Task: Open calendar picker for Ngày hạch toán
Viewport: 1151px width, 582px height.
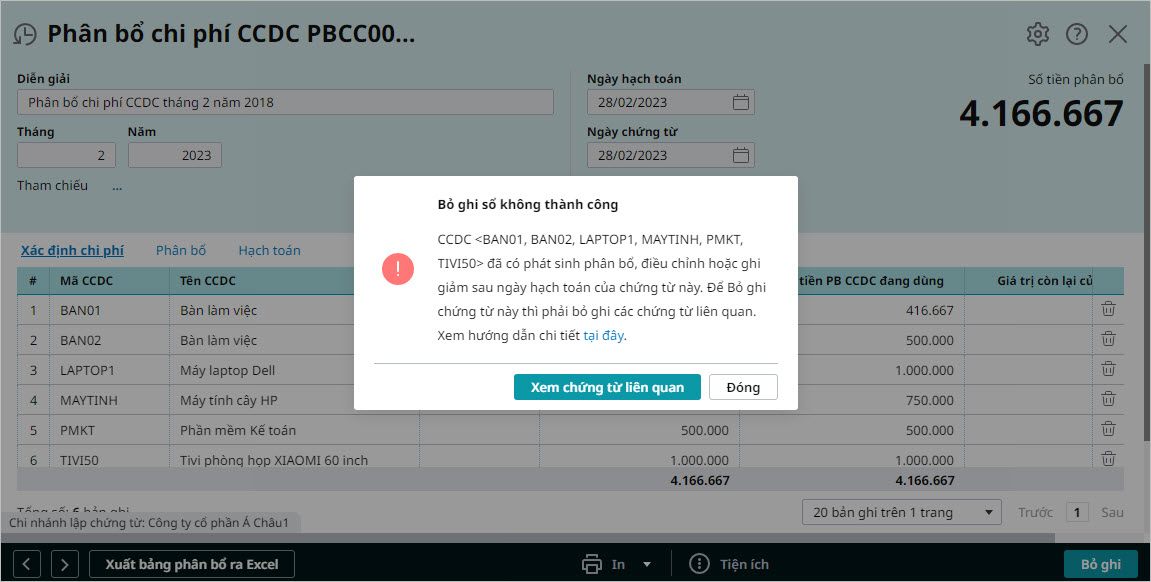Action: coord(740,102)
